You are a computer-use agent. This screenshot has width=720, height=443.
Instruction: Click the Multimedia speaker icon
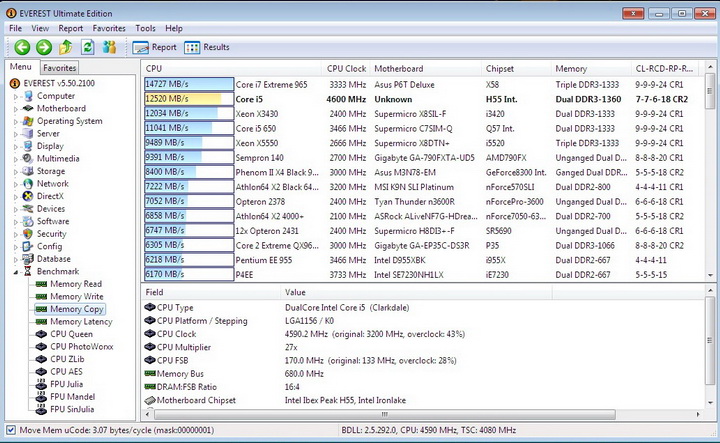(28, 158)
